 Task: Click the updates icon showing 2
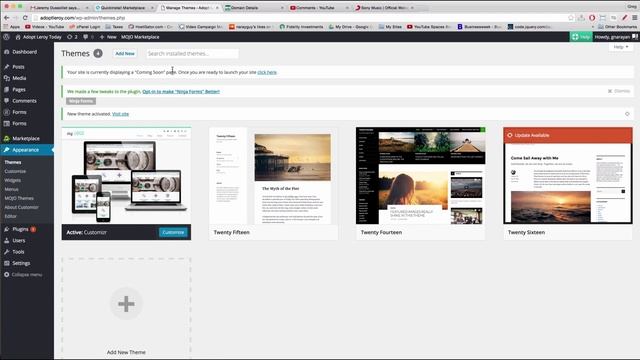point(72,37)
